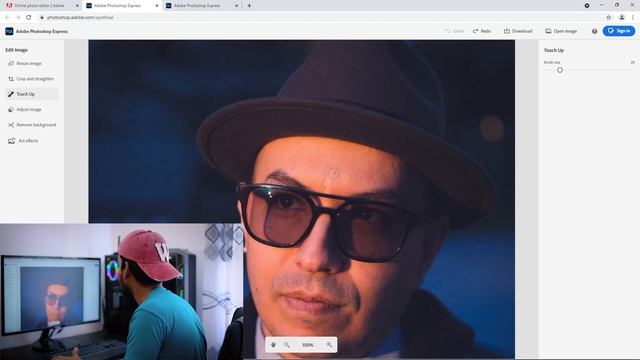
Task: Open the help question mark icon
Action: (x=594, y=31)
